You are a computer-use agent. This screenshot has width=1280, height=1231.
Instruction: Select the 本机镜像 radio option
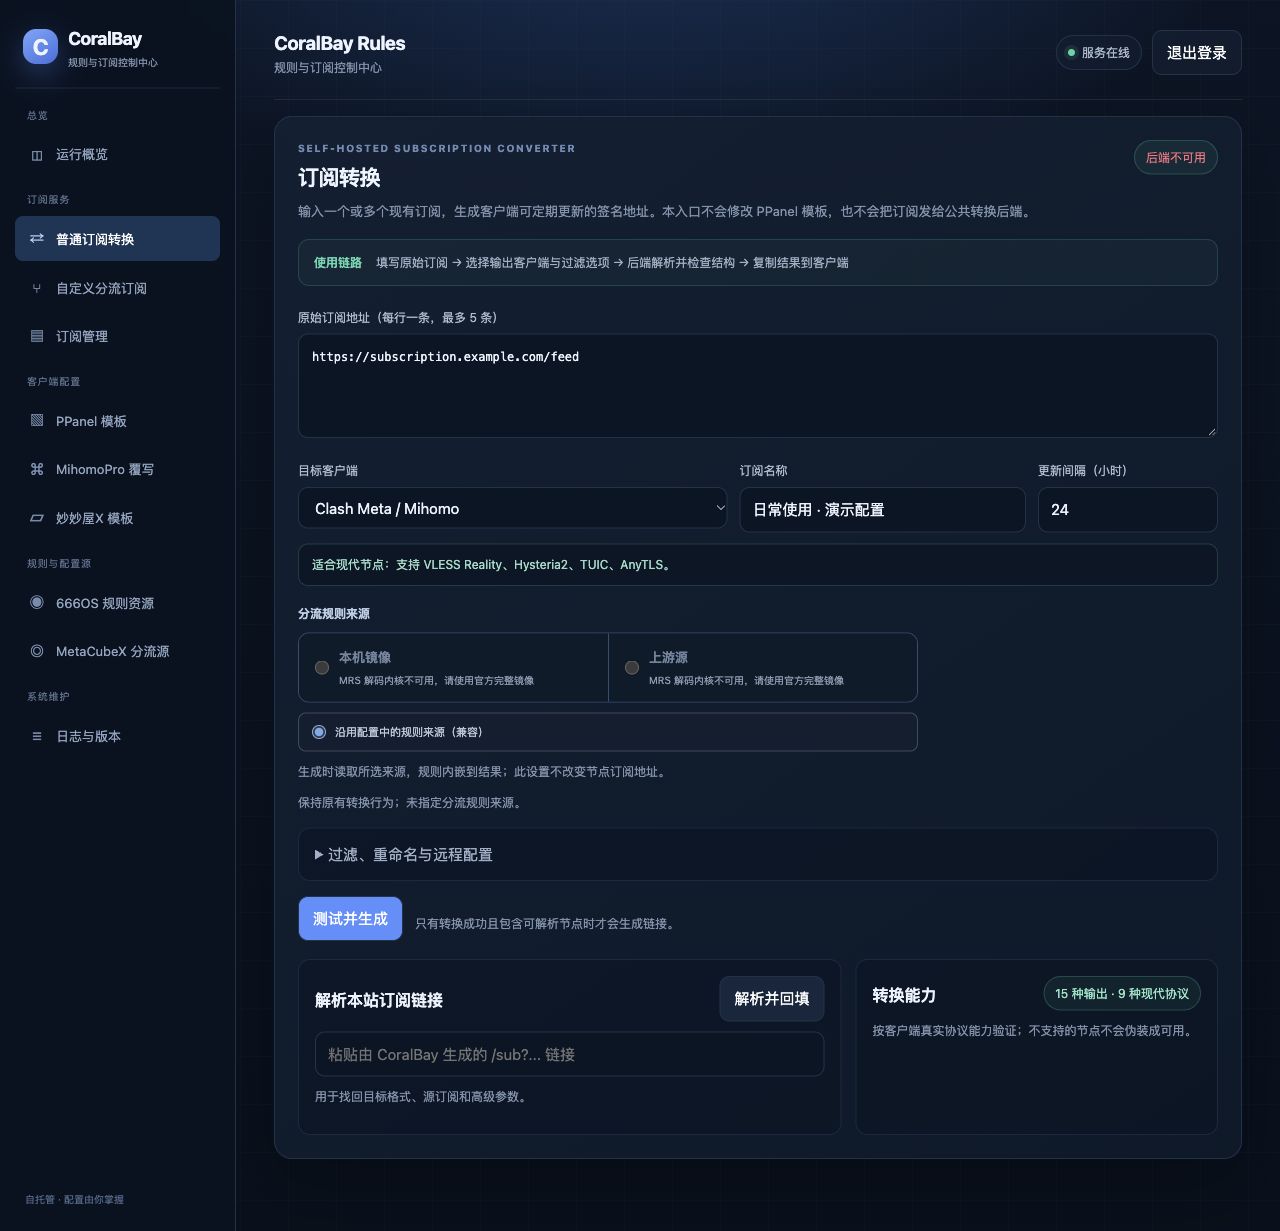coord(322,667)
